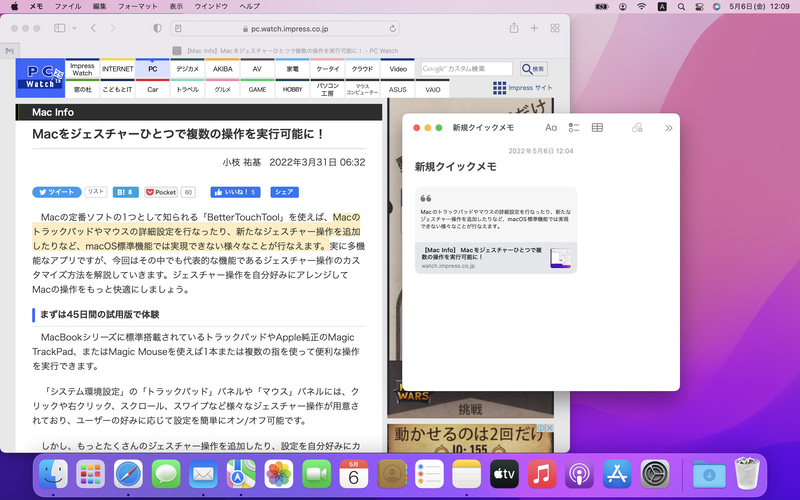The width and height of the screenshot is (800, 500).
Task: Open the Impress サイト link
Action: click(523, 88)
